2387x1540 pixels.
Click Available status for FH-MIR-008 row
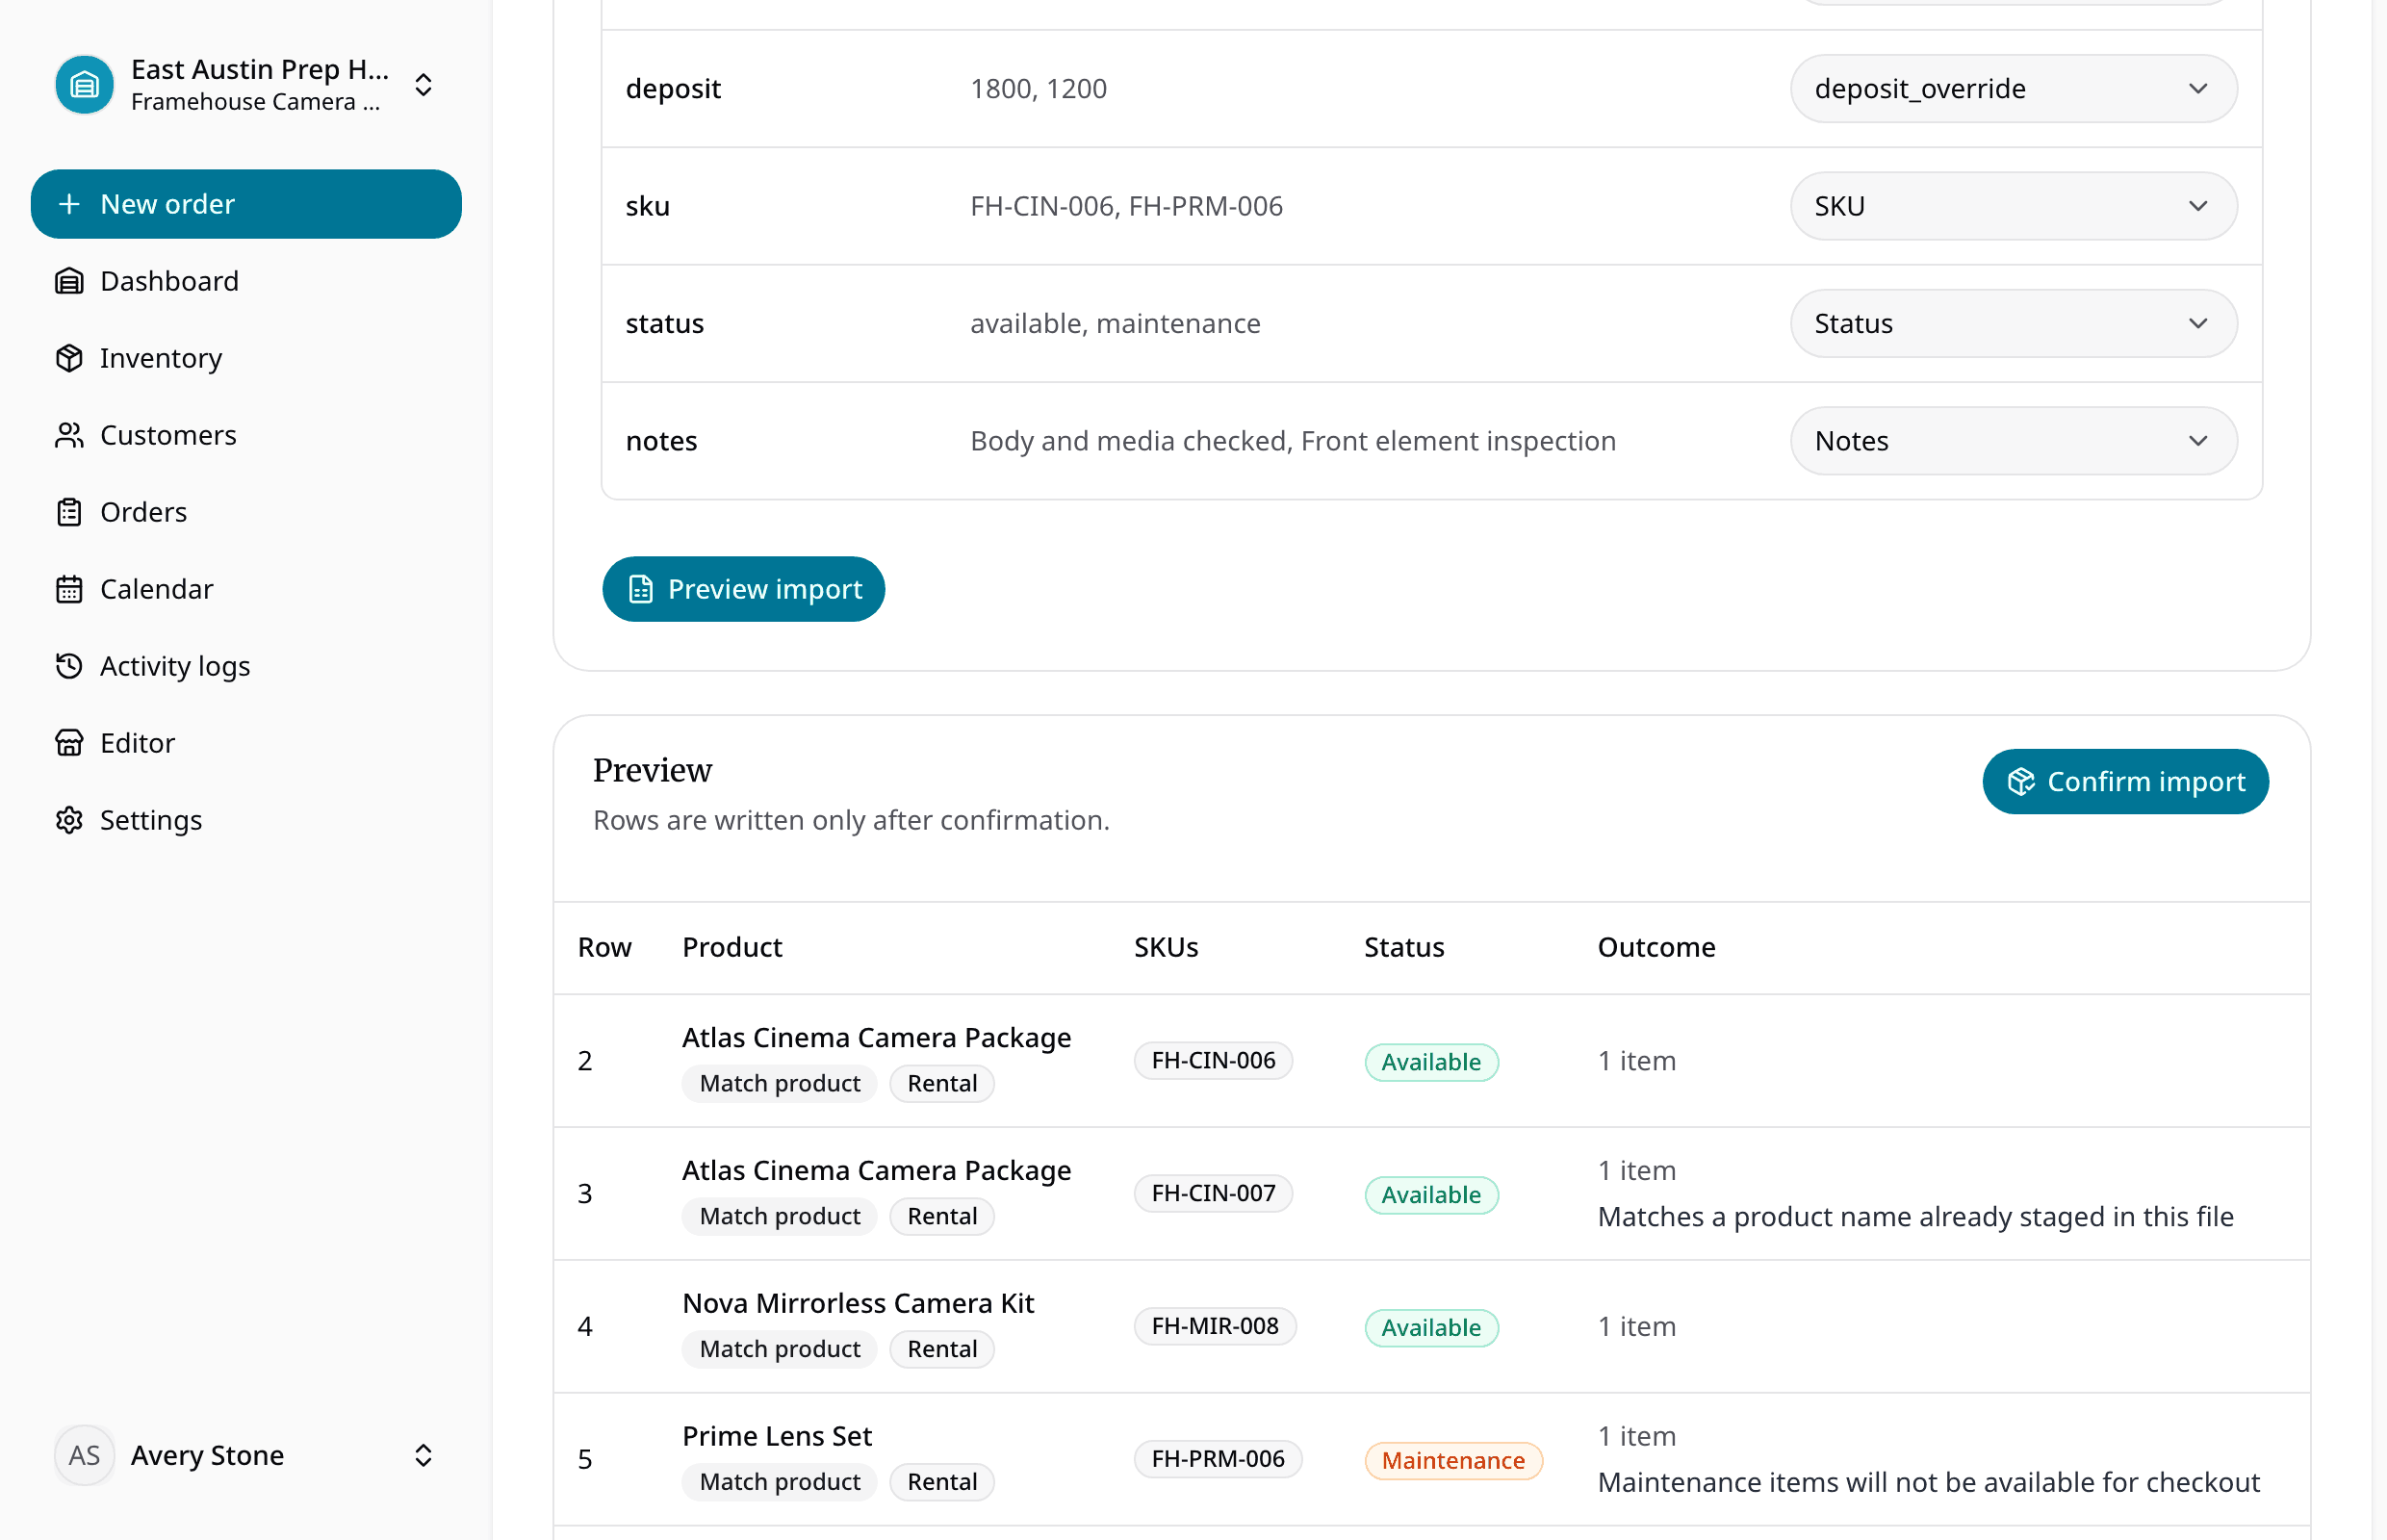click(1431, 1328)
